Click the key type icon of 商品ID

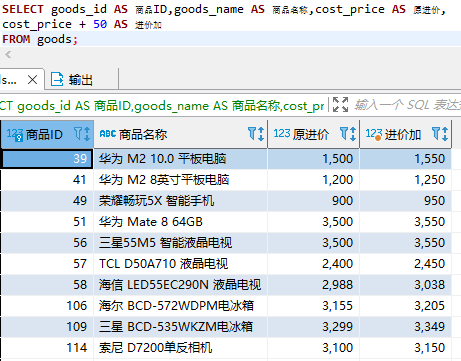[15, 134]
